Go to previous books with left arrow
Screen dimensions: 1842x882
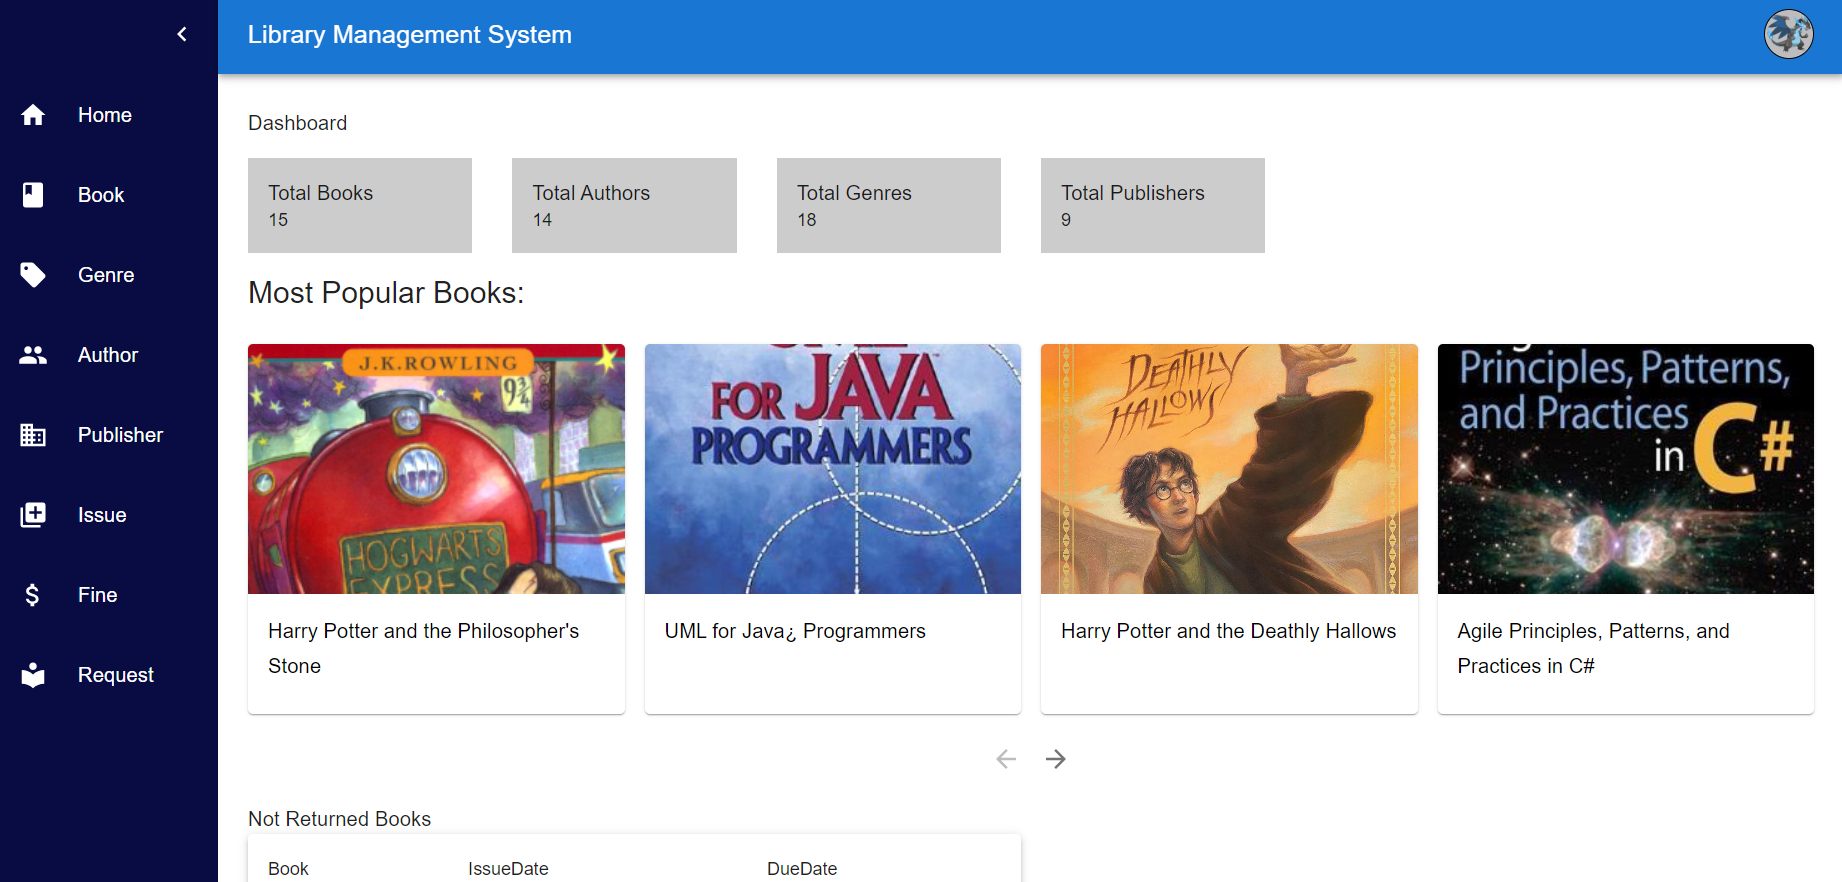click(x=1006, y=759)
